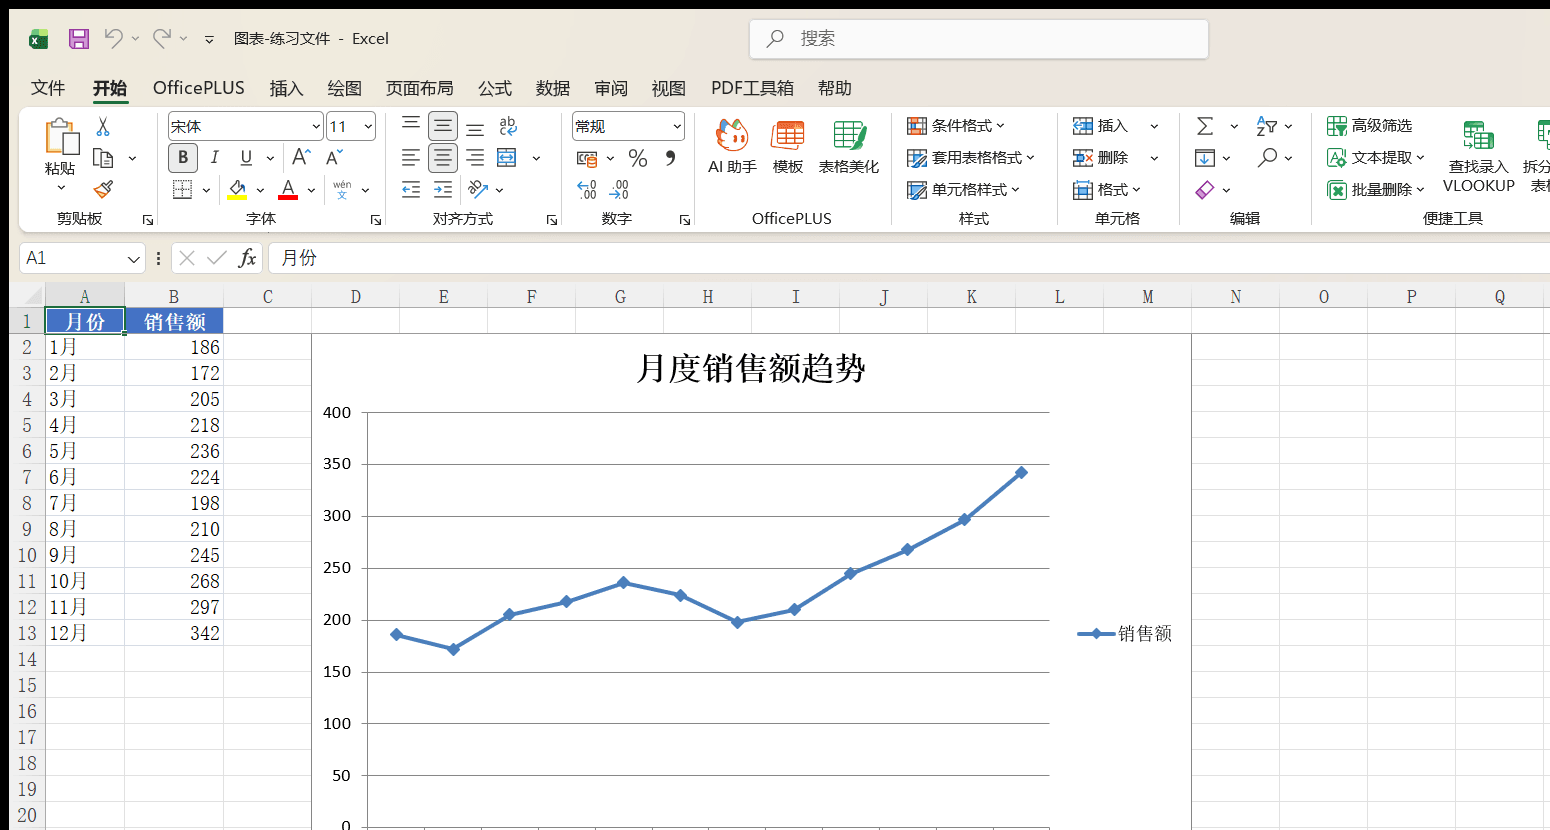Click 格式 cell format button

point(1107,189)
